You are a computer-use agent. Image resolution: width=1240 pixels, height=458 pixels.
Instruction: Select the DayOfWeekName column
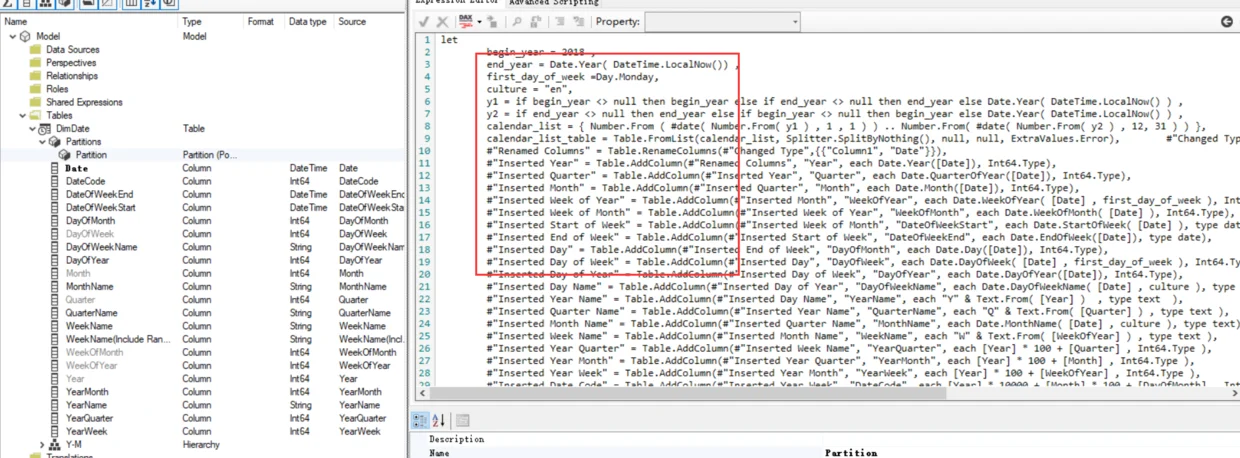point(101,247)
